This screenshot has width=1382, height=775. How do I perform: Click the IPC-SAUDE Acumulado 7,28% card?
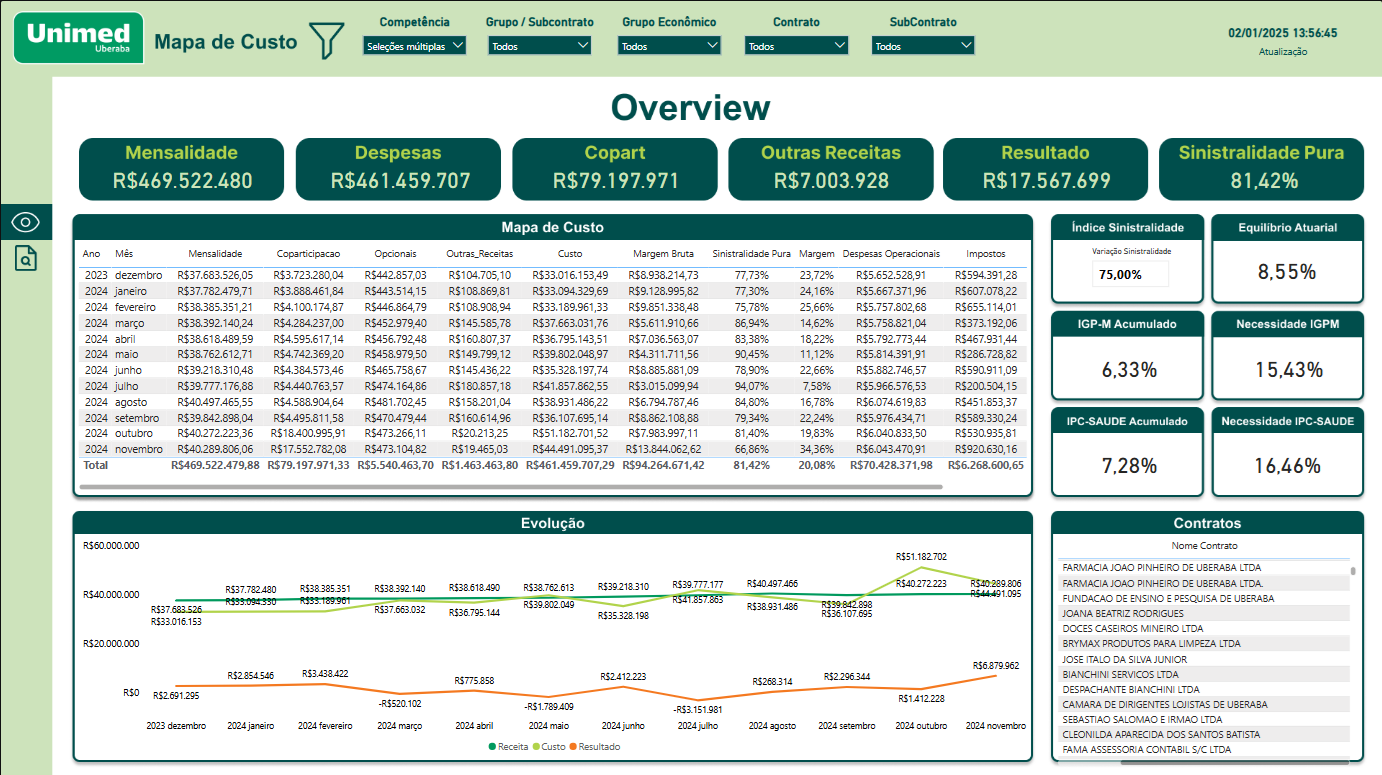(1127, 452)
